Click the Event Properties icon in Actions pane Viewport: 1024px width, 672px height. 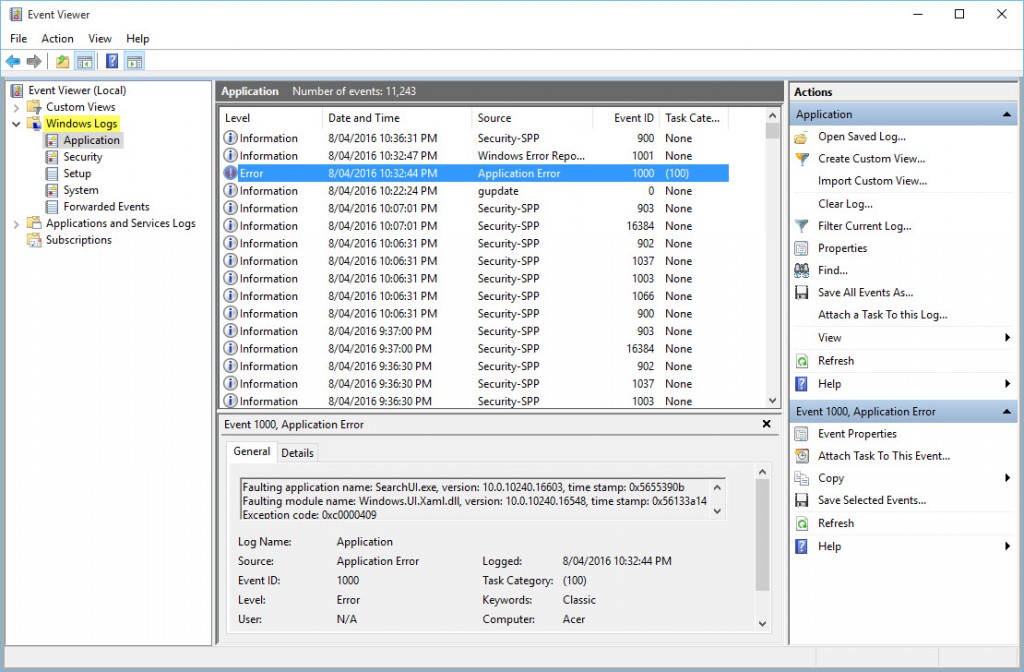click(x=800, y=433)
